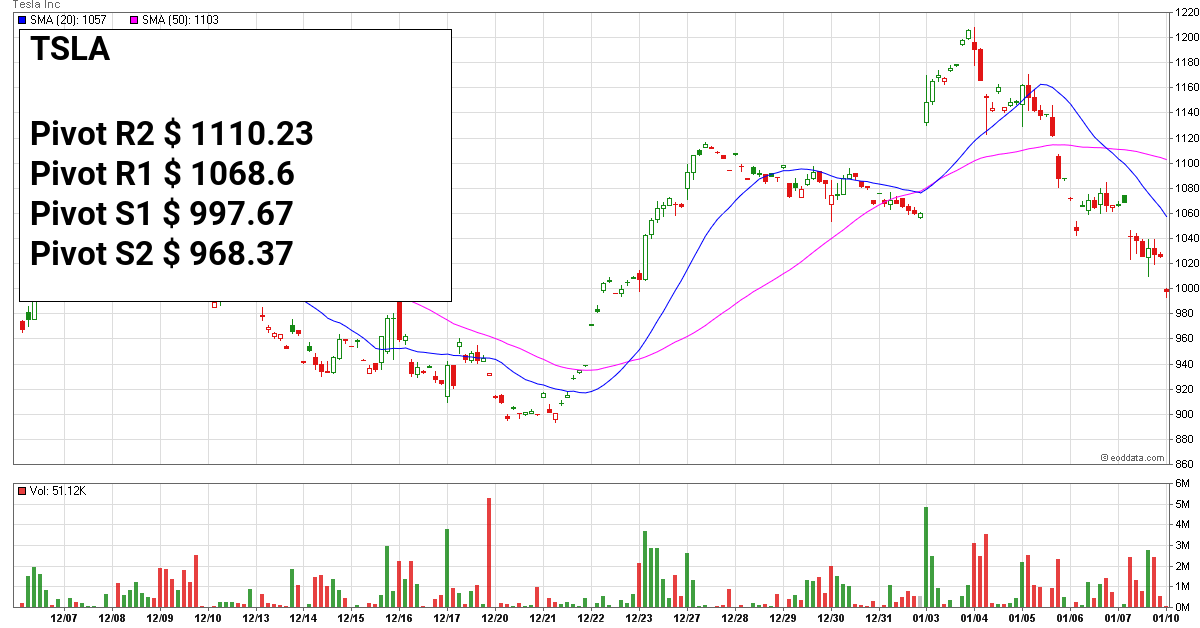
Task: Click the 1000 price axis label
Action: 1187,288
